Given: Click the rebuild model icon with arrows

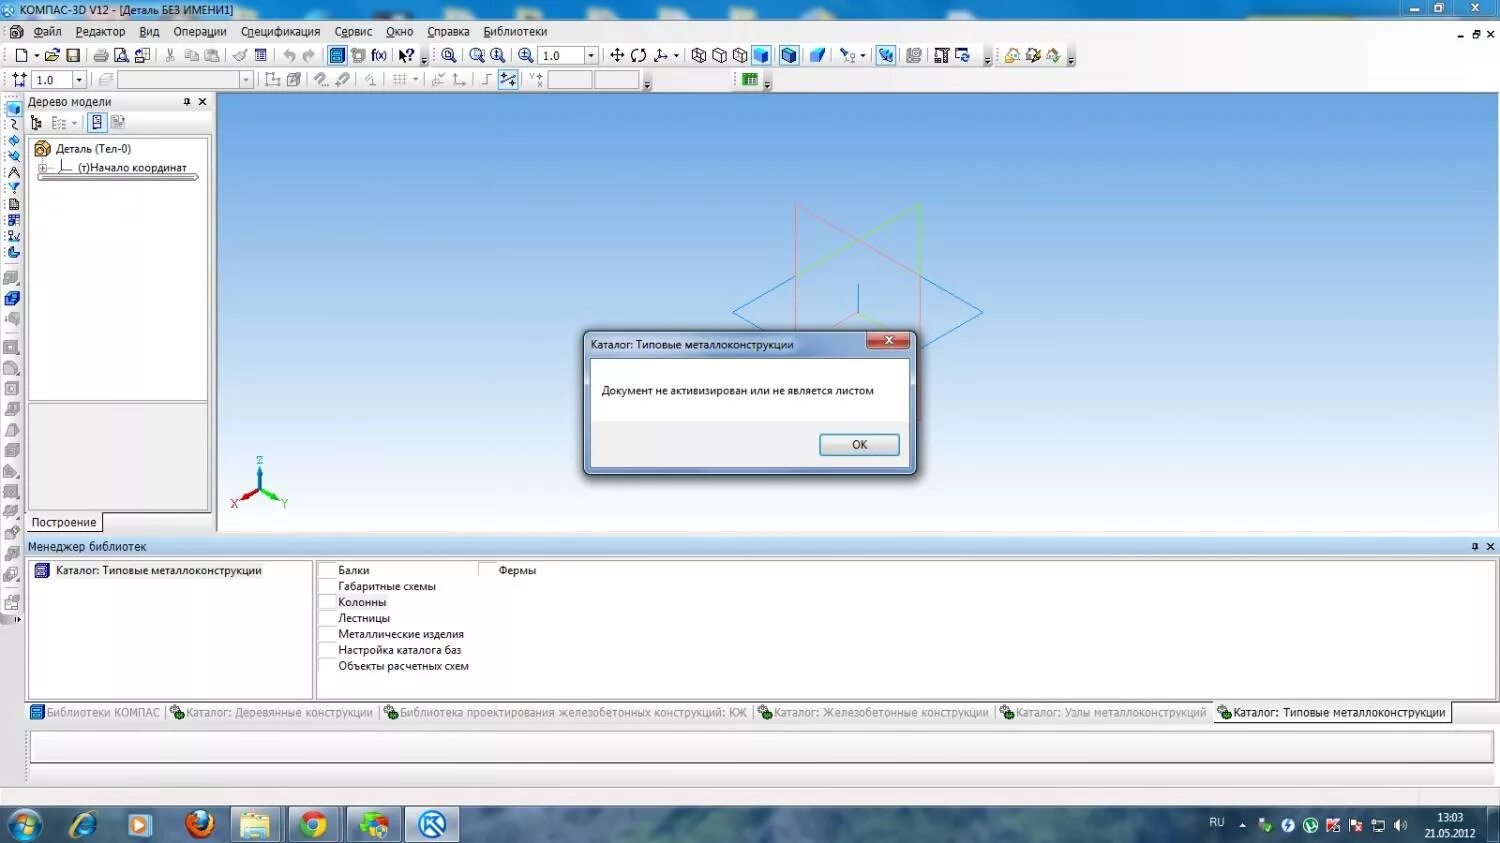Looking at the screenshot, I should (963, 56).
